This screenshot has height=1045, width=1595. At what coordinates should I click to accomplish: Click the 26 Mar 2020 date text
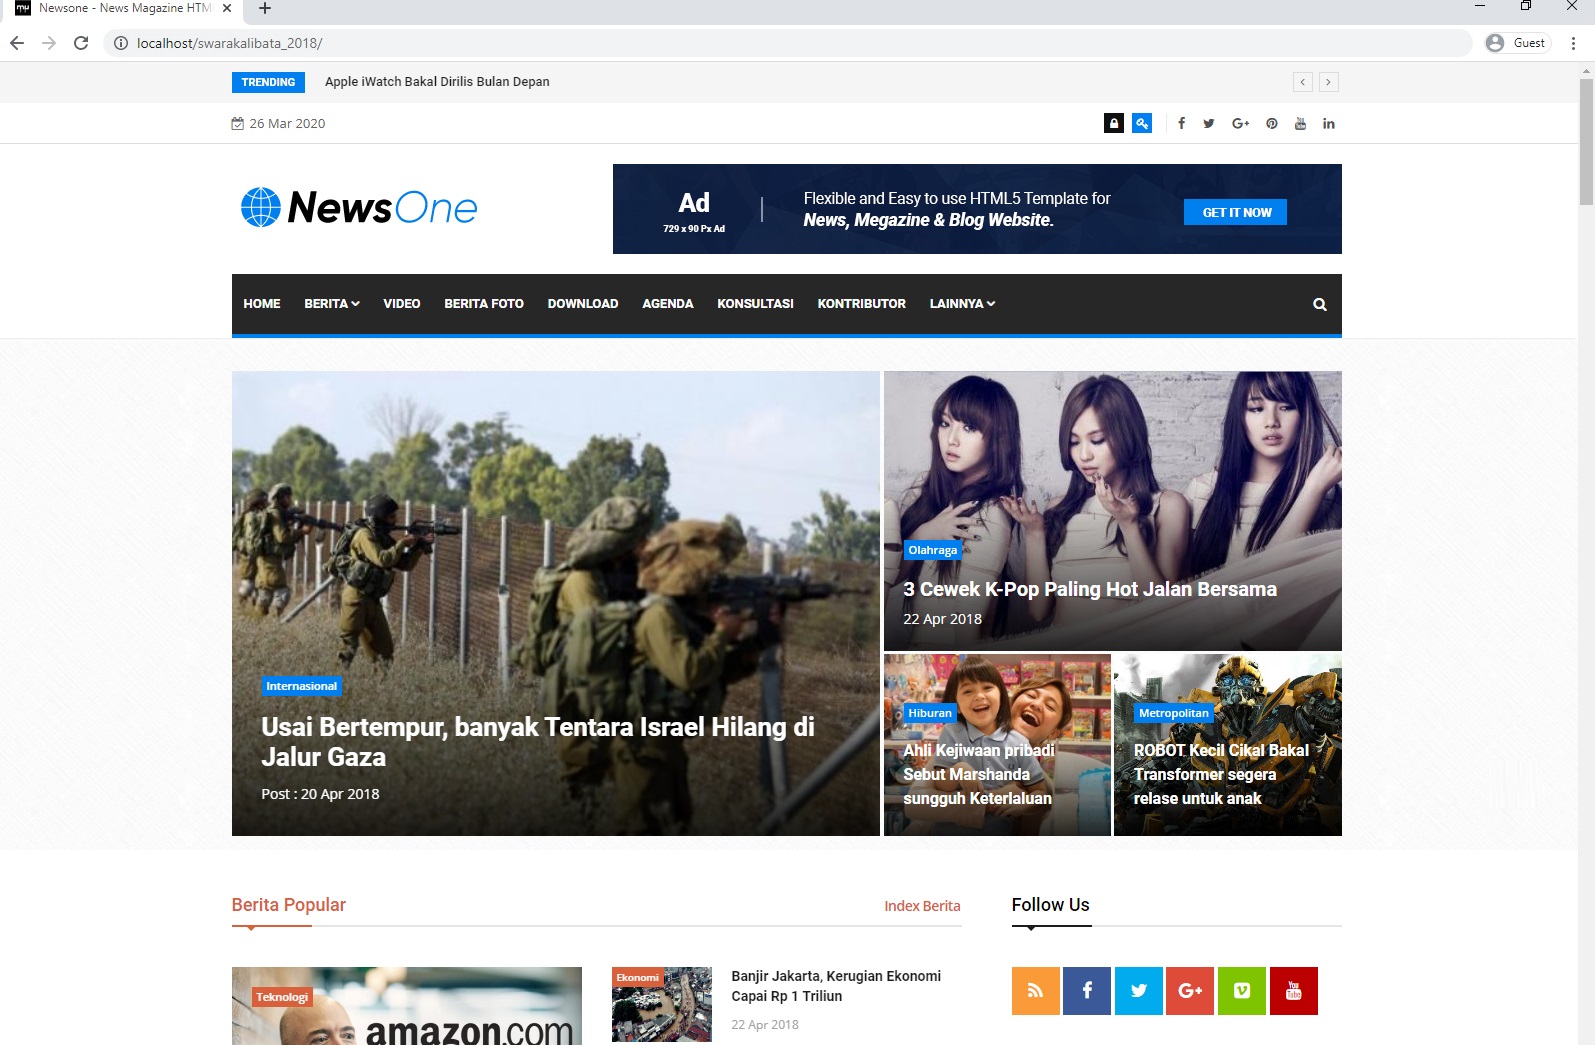coord(287,123)
